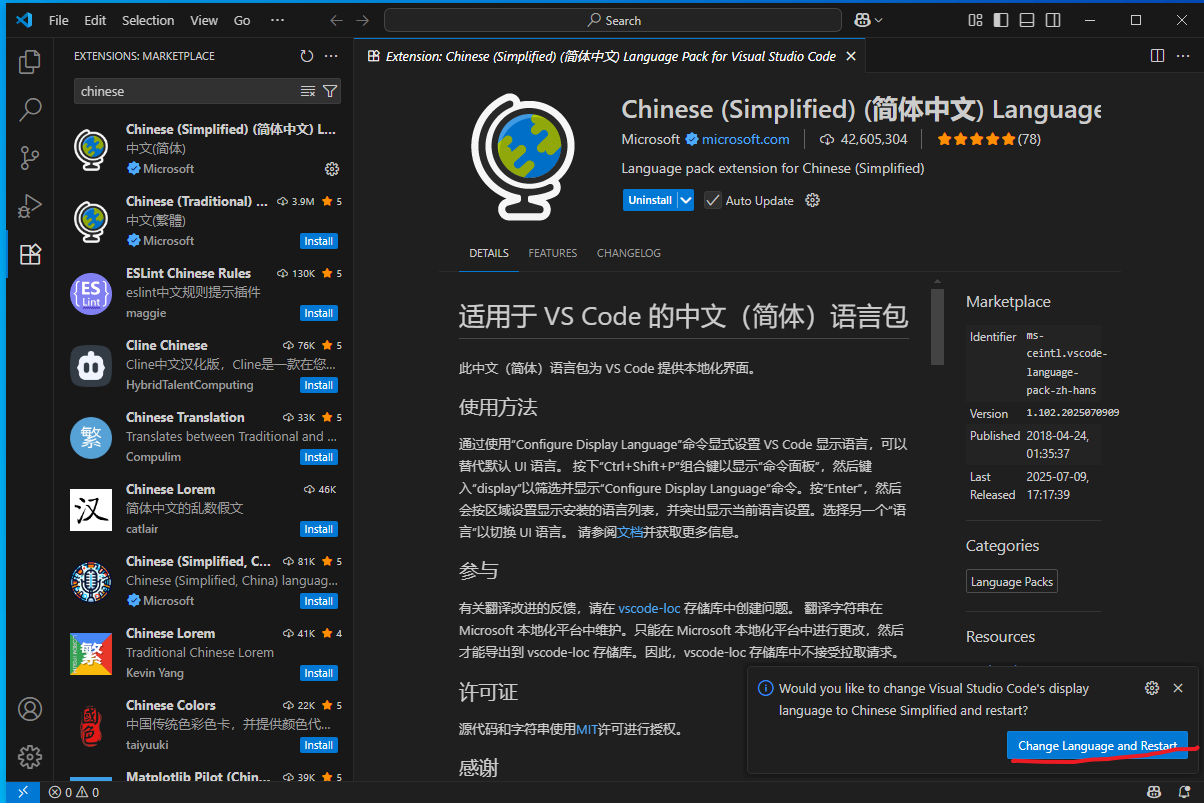This screenshot has width=1204, height=803.
Task: Install Chinese (Traditional) language pack
Action: pos(319,241)
